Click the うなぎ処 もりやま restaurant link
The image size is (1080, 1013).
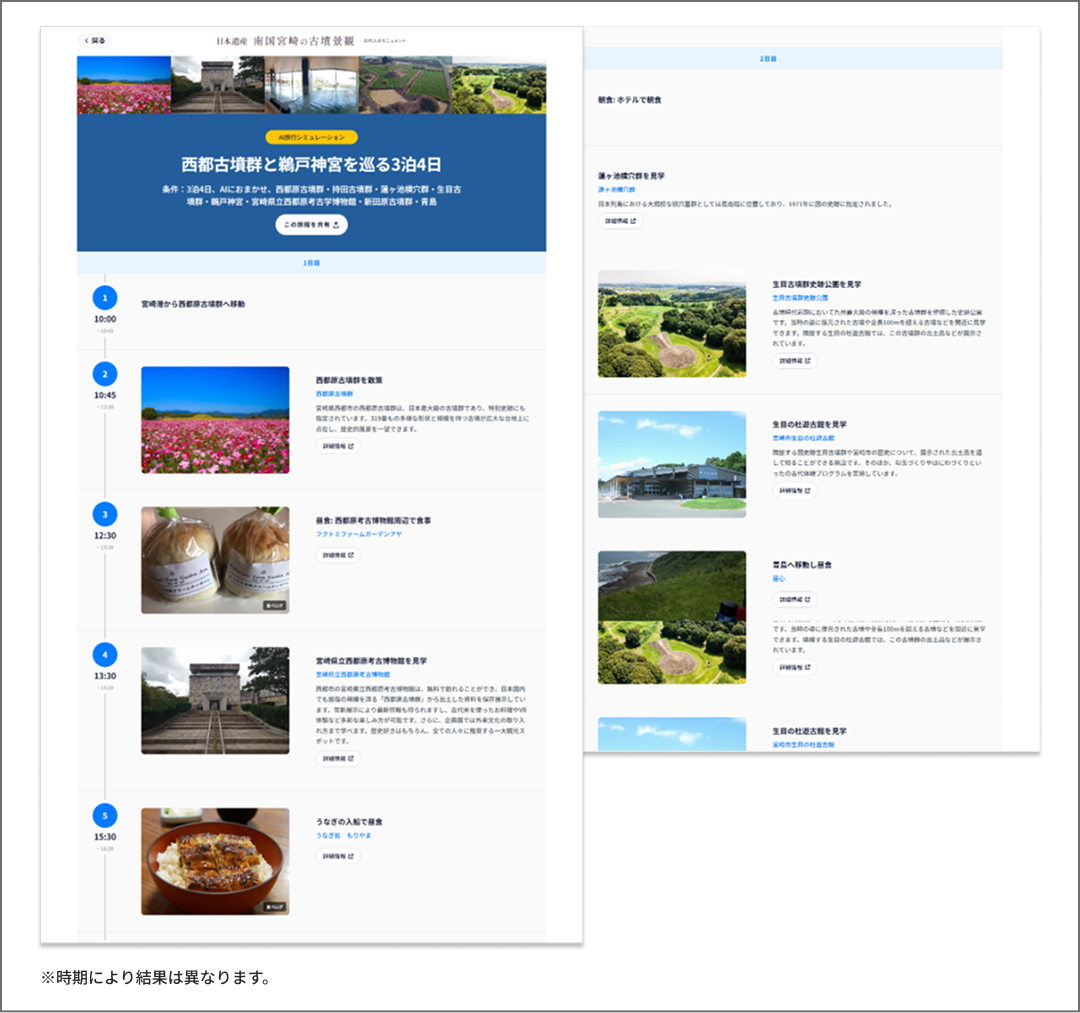pyautogui.click(x=343, y=835)
